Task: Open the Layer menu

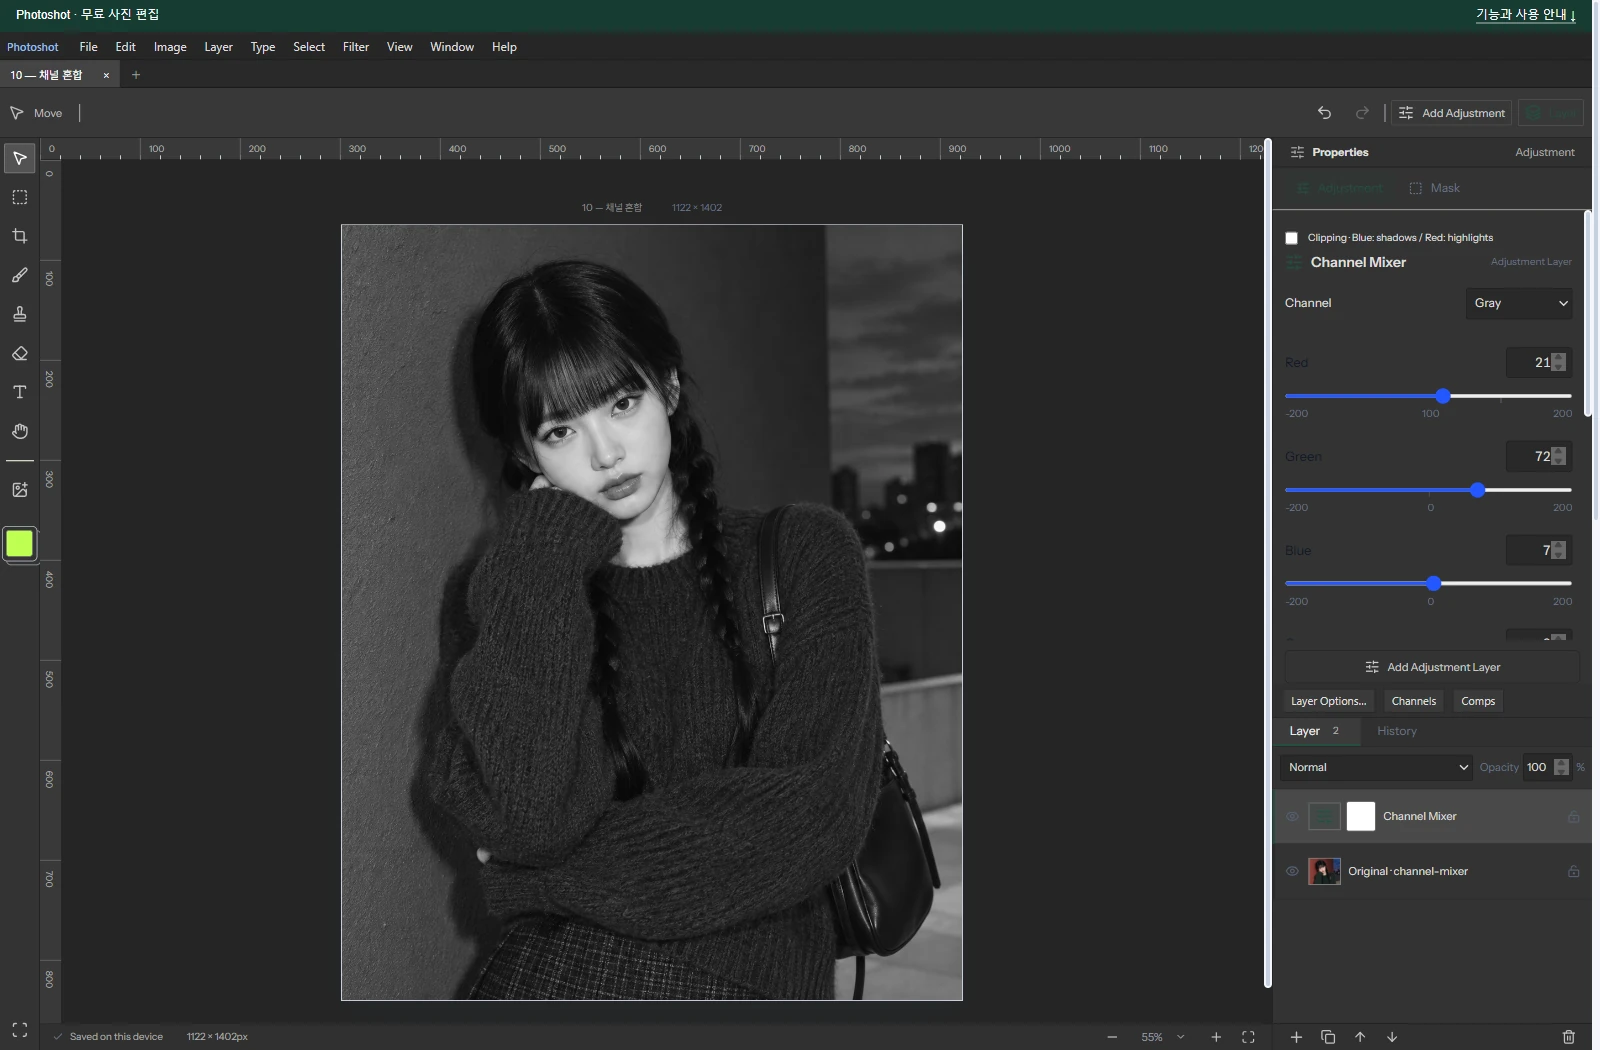Action: tap(218, 47)
